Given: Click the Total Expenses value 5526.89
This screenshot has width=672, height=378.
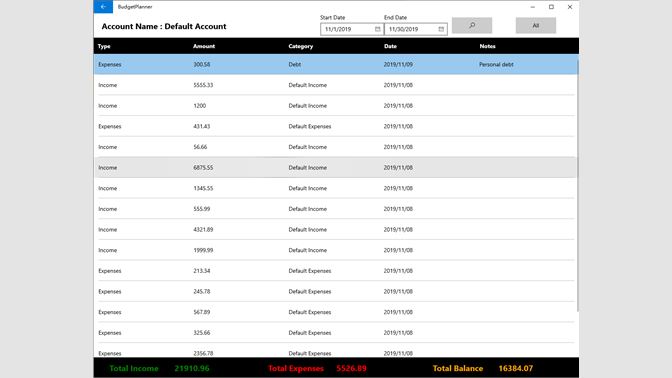Looking at the screenshot, I should [x=351, y=368].
